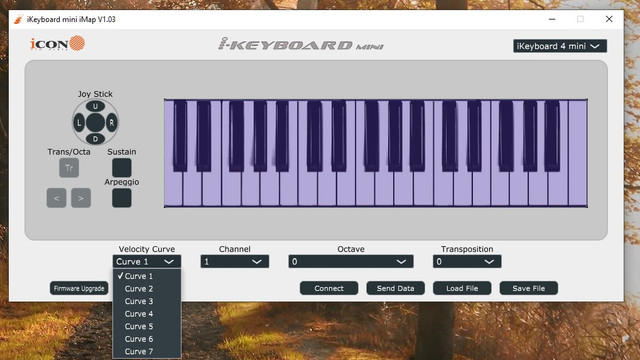Open the Channel dropdown
Screen dimensions: 640x360
pyautogui.click(x=234, y=262)
